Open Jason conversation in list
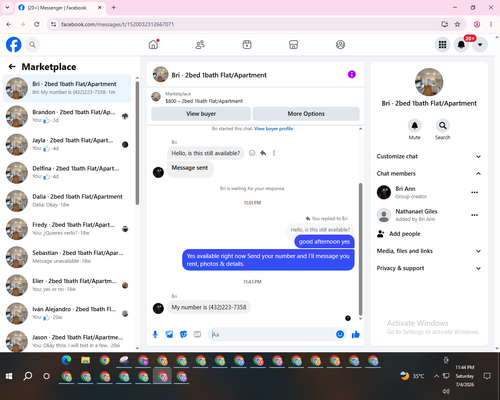Viewport: 500px width, 400px height. click(67, 341)
